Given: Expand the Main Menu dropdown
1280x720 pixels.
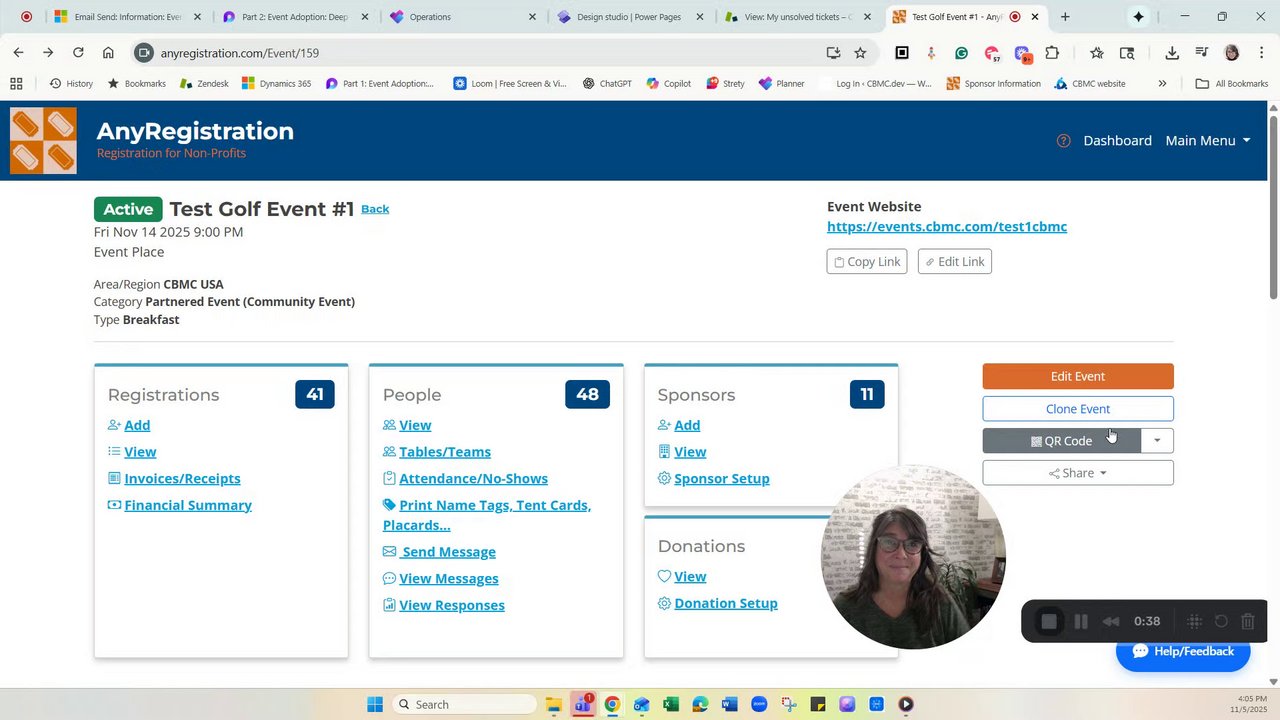Looking at the screenshot, I should click(1208, 141).
